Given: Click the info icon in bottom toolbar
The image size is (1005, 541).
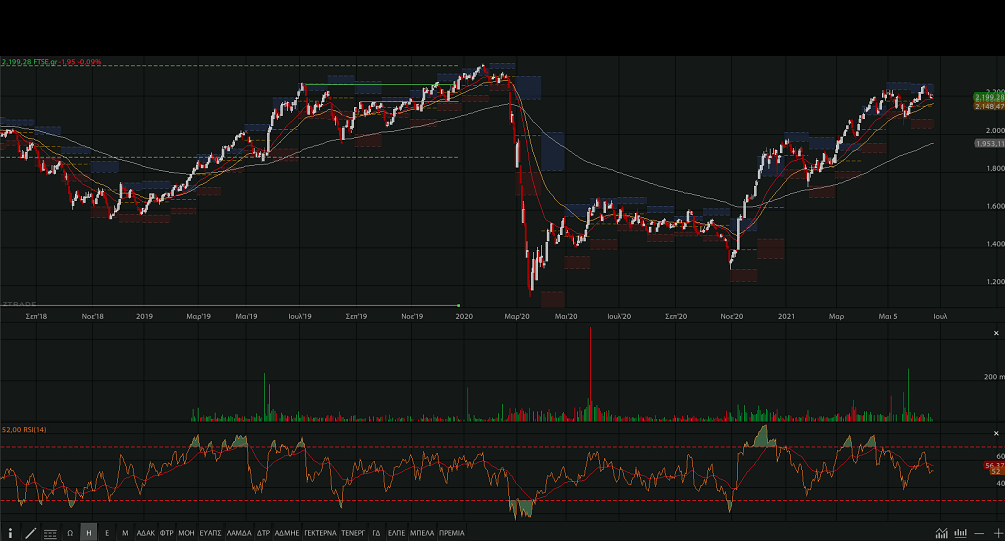Looking at the screenshot, I should (10, 533).
